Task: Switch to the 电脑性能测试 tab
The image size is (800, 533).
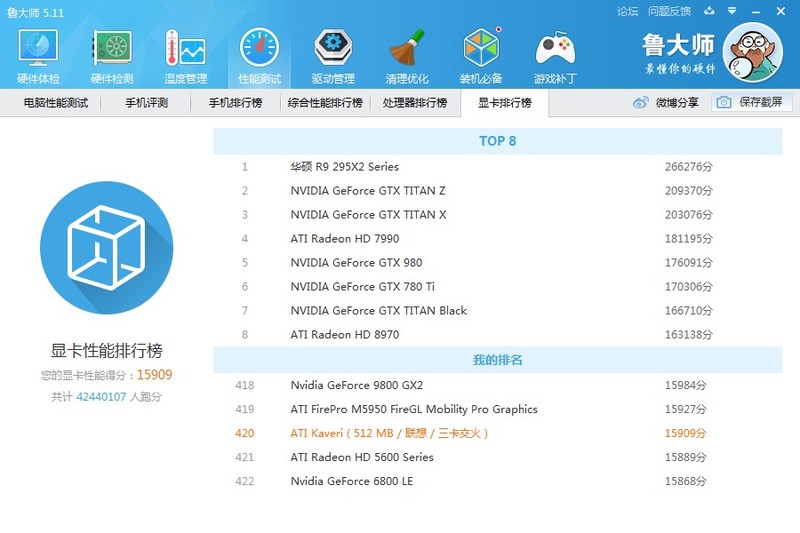Action: [56, 103]
